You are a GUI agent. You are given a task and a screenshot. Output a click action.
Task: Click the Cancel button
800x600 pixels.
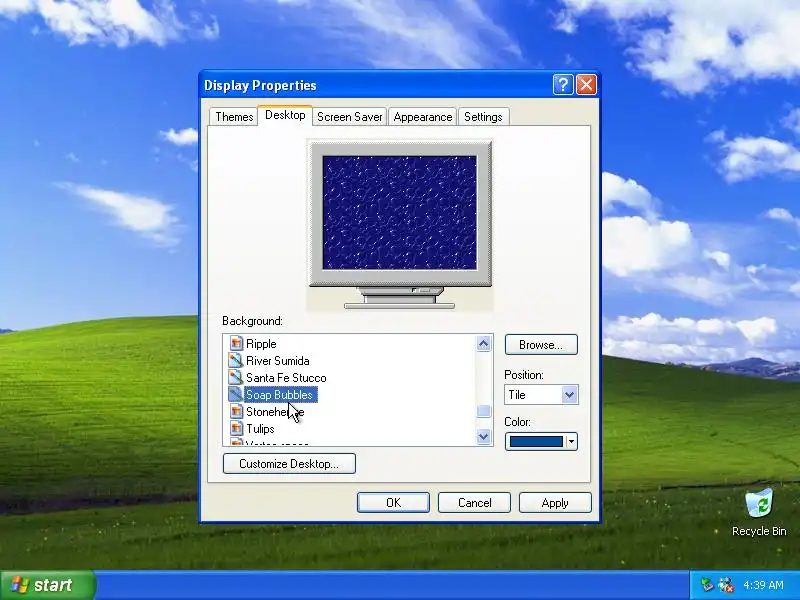point(474,503)
